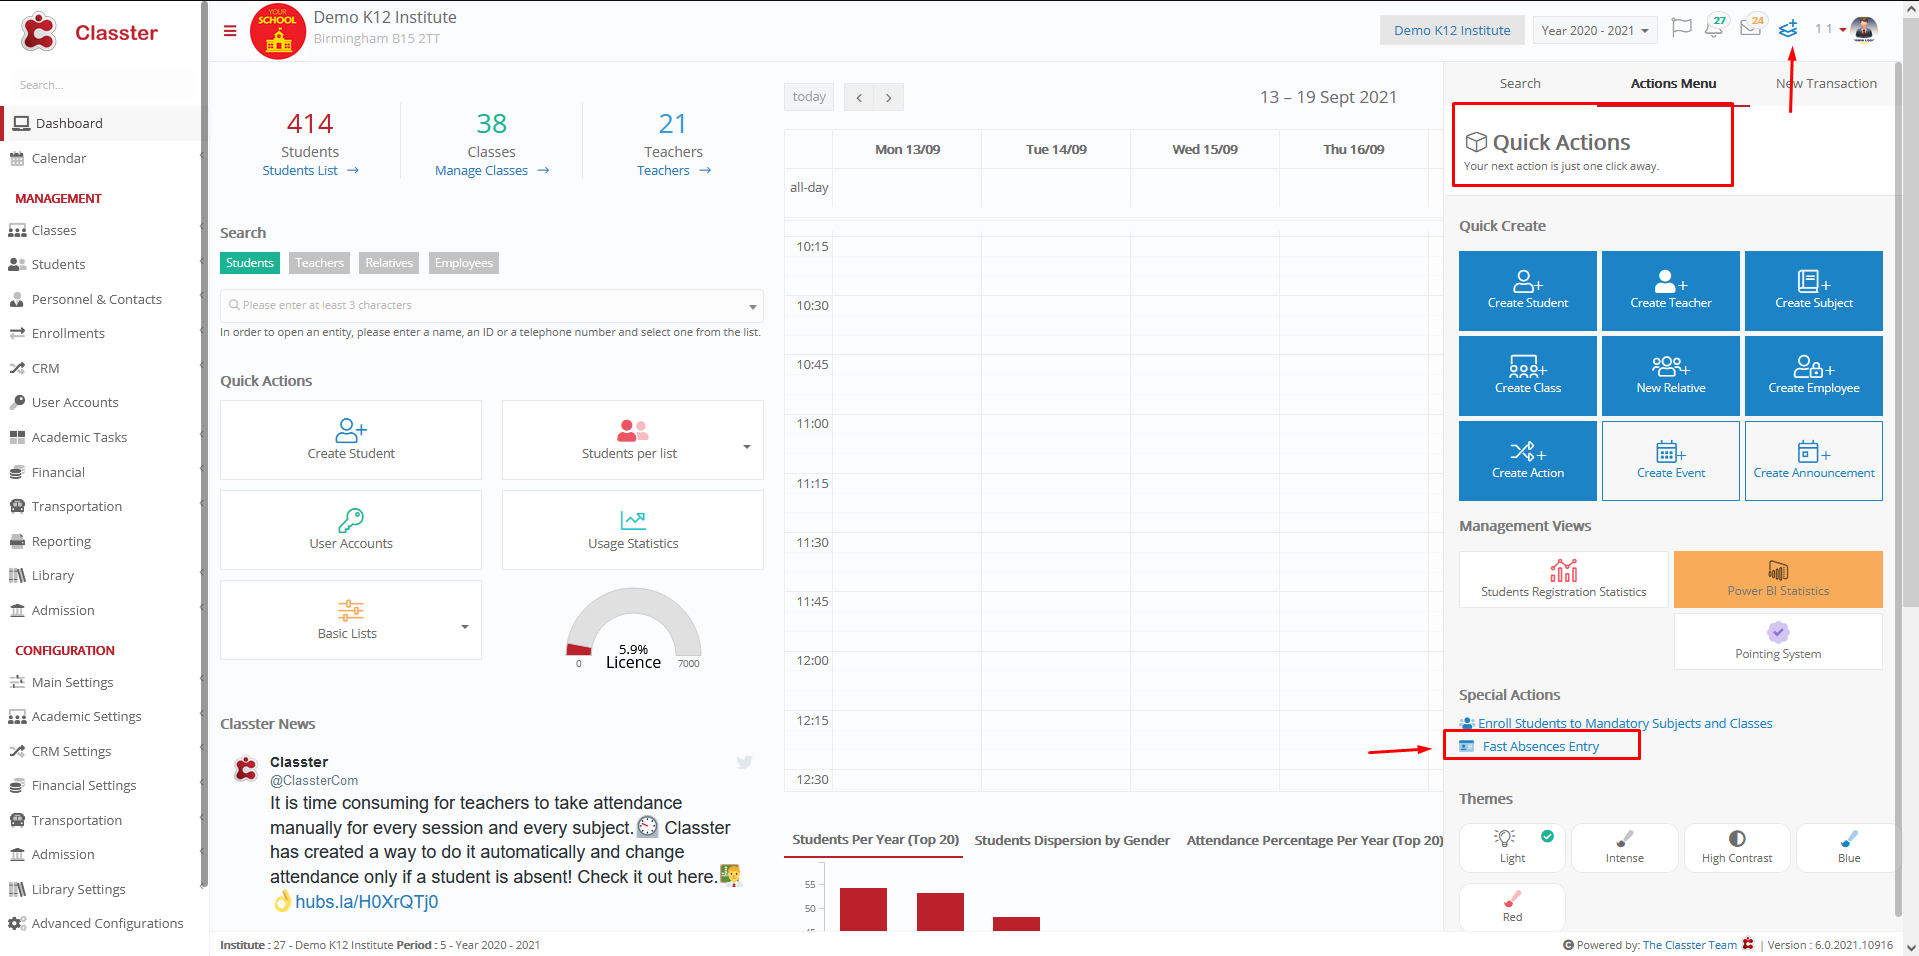This screenshot has width=1919, height=956.
Task: Select the Teachers search filter
Action: point(319,263)
